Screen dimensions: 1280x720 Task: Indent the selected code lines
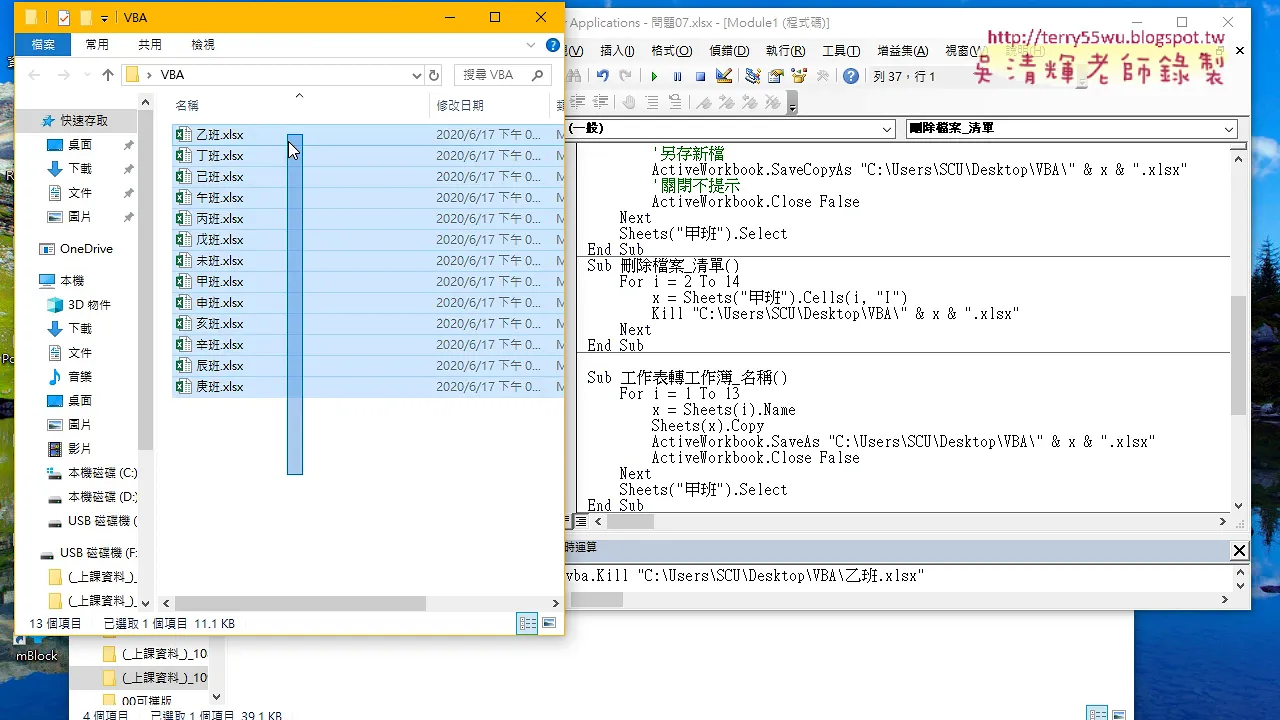[578, 102]
